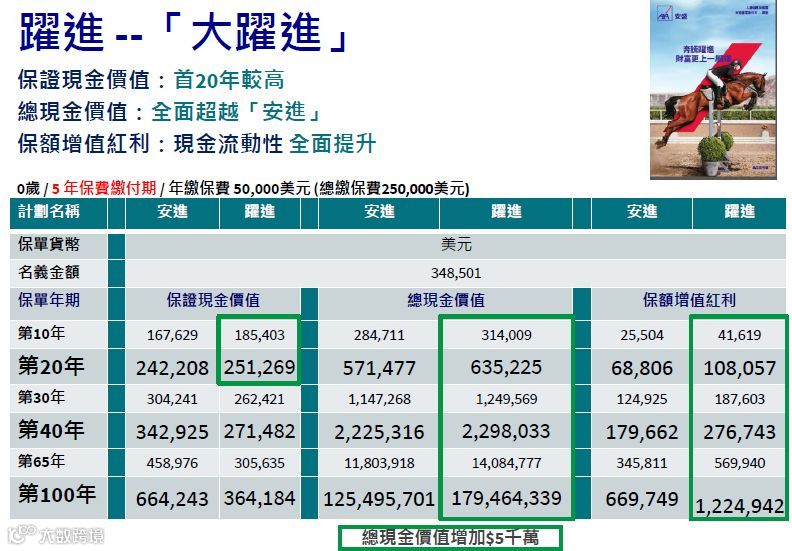Click cell value 569,940

click(739, 463)
